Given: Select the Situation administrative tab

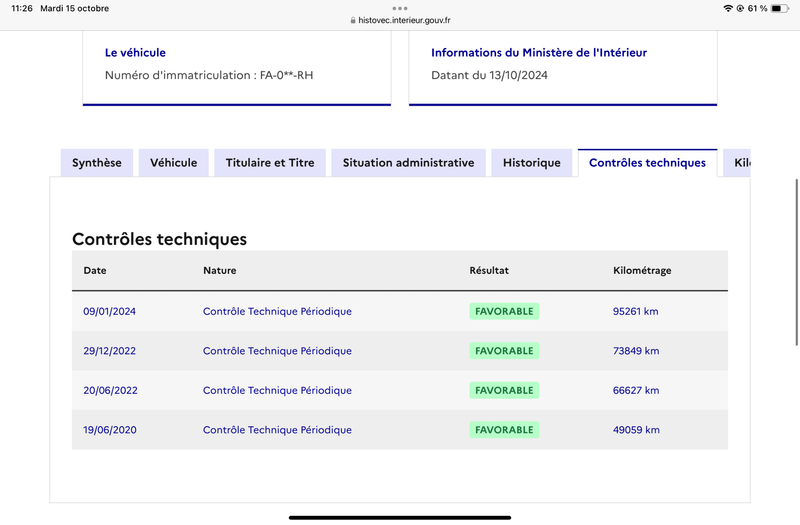Looking at the screenshot, I should click(408, 163).
